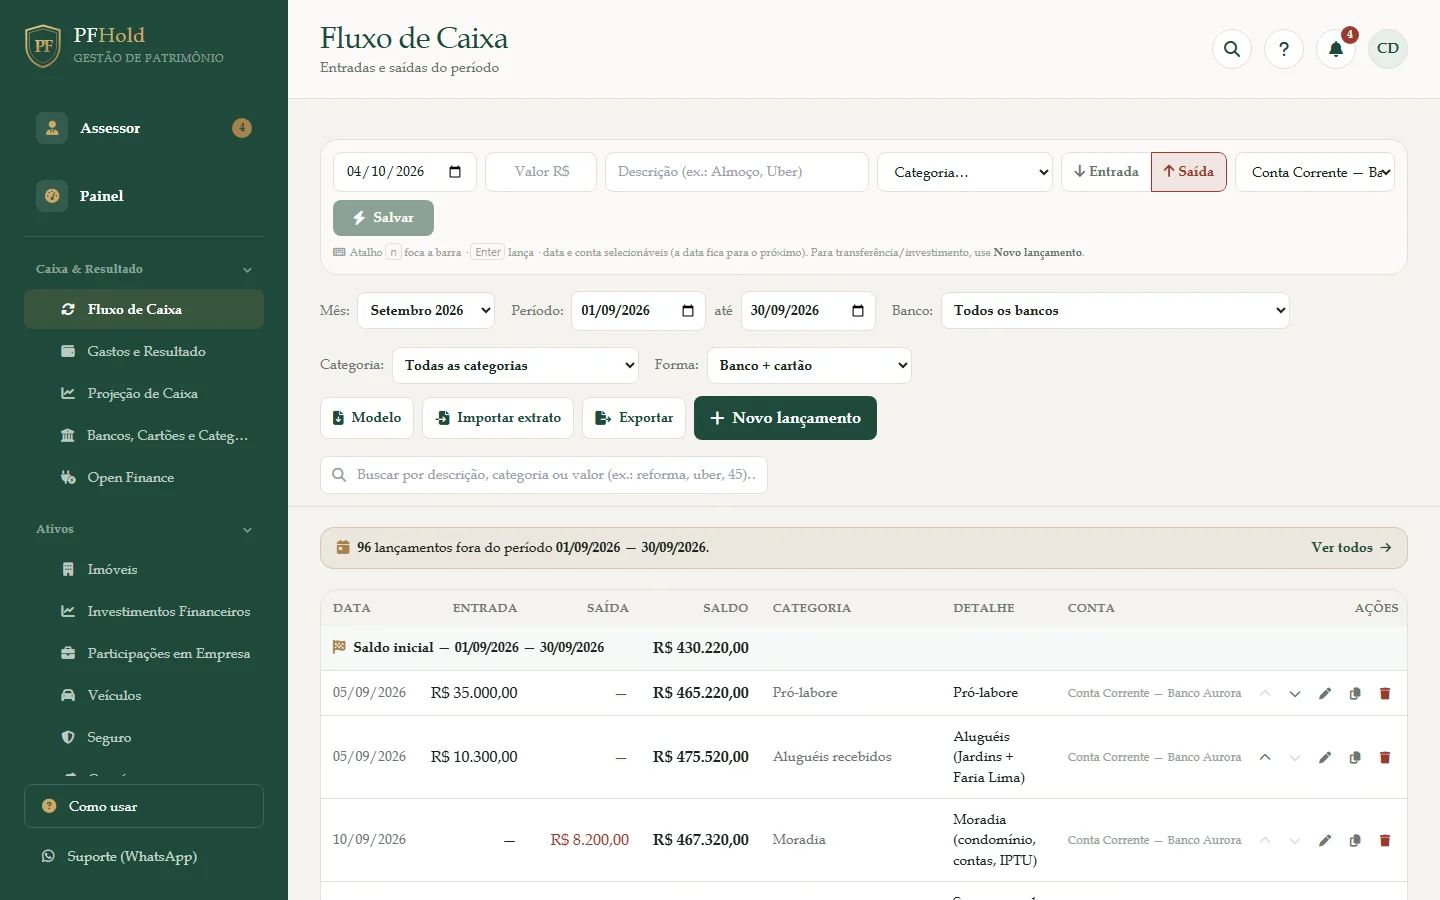The height and width of the screenshot is (900, 1440).
Task: Click the Exportar button
Action: pyautogui.click(x=634, y=418)
